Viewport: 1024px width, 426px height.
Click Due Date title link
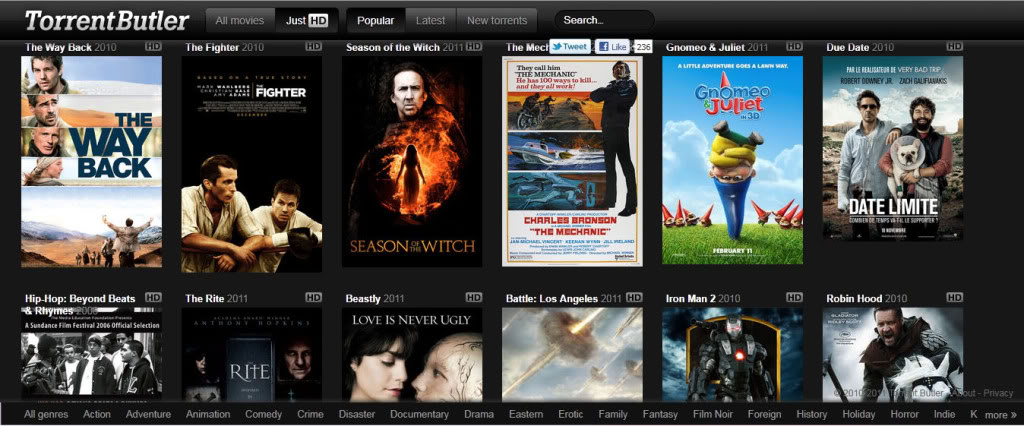coord(848,47)
